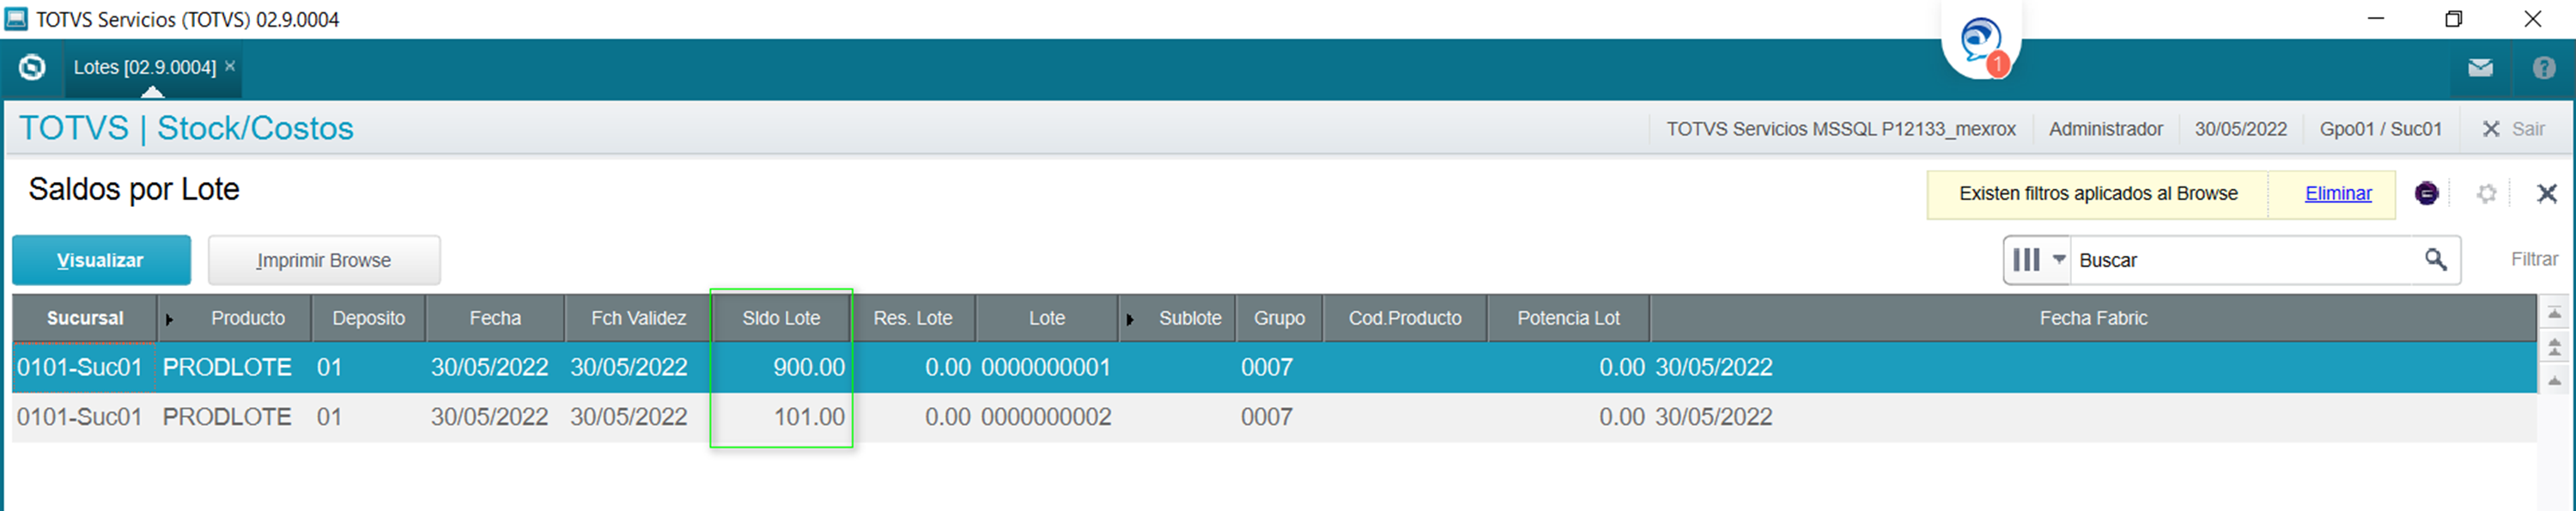2576x511 pixels.
Task: Click the Sldo Lote column header
Action: coord(781,318)
